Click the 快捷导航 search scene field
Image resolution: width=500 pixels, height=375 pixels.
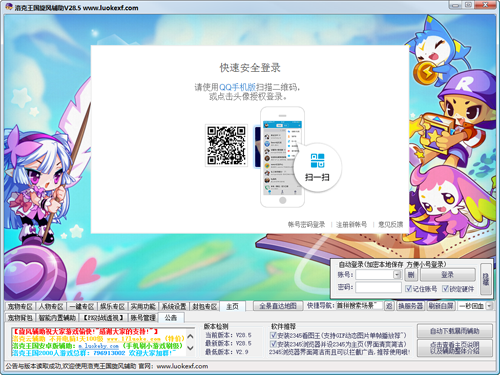coord(359,306)
